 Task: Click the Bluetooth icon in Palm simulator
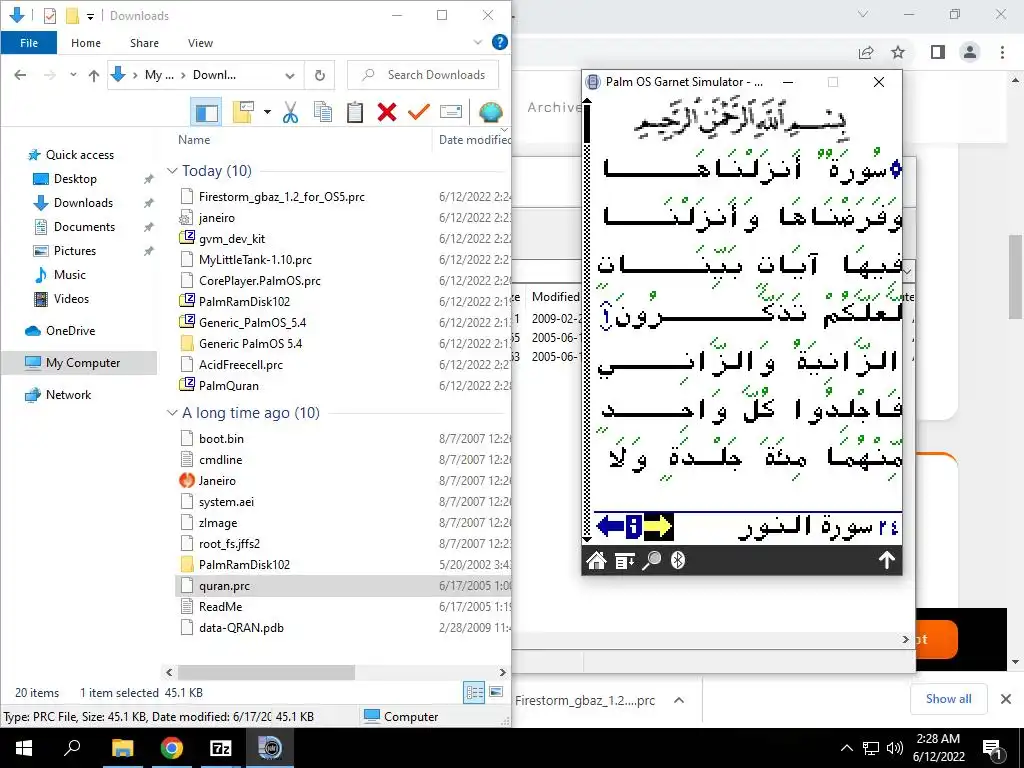[678, 560]
